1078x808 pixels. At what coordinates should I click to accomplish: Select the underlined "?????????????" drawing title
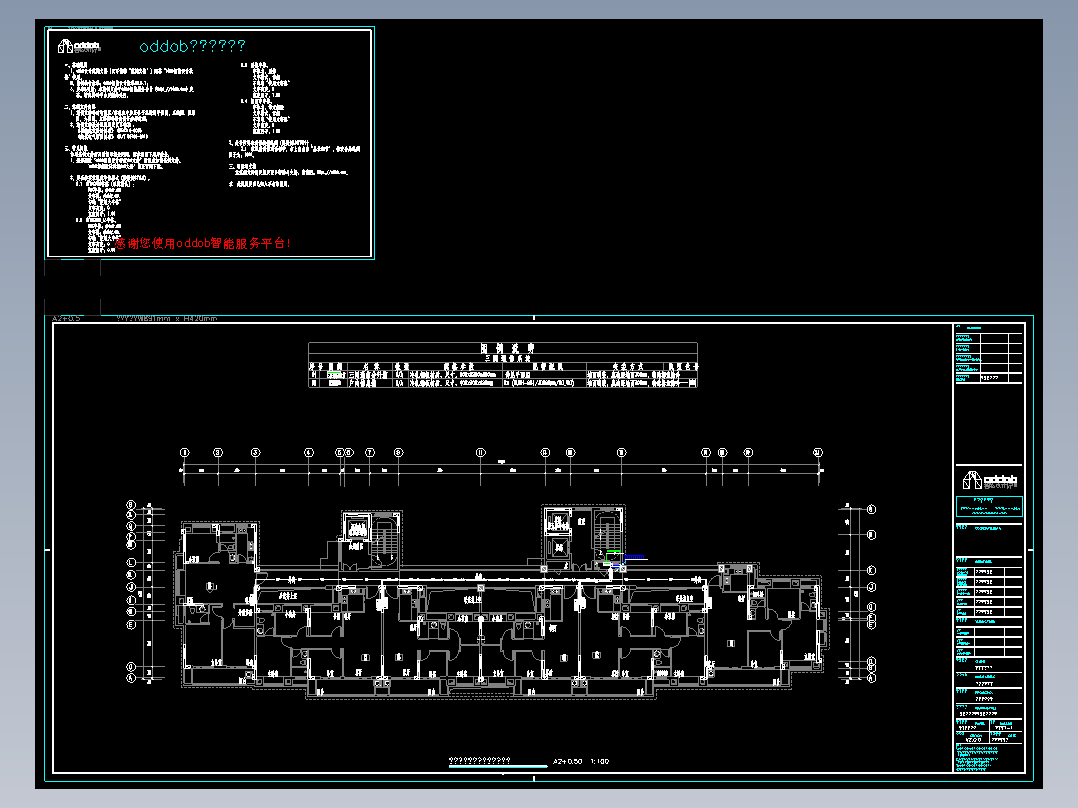[480, 761]
